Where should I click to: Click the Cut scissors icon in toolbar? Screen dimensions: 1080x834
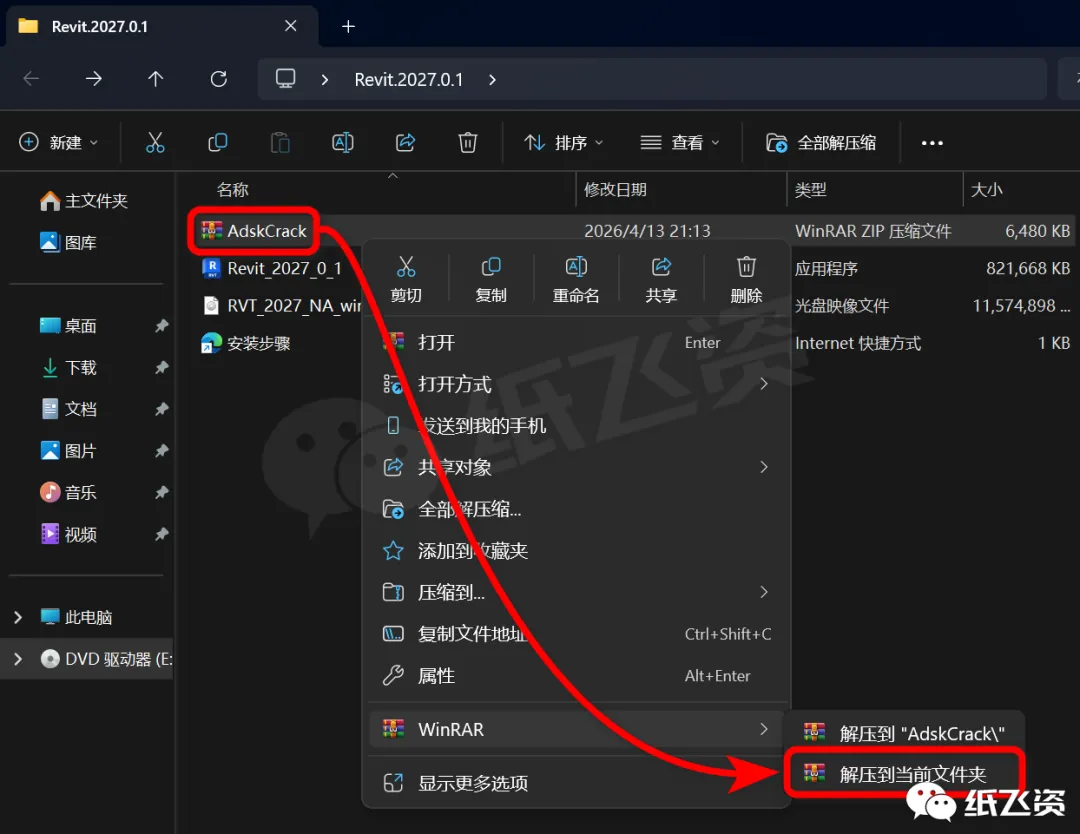click(155, 143)
